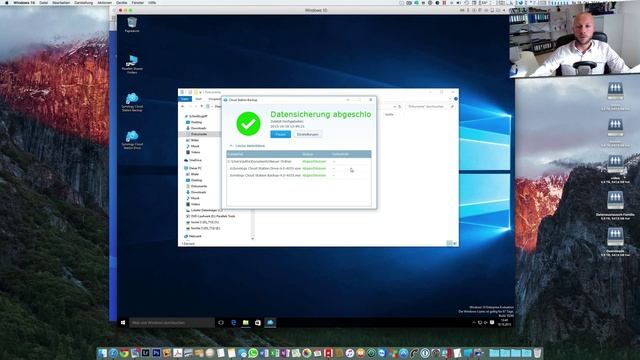Select Schnellzugriff in the Explorer sidebar
The image size is (640, 360).
(198, 116)
